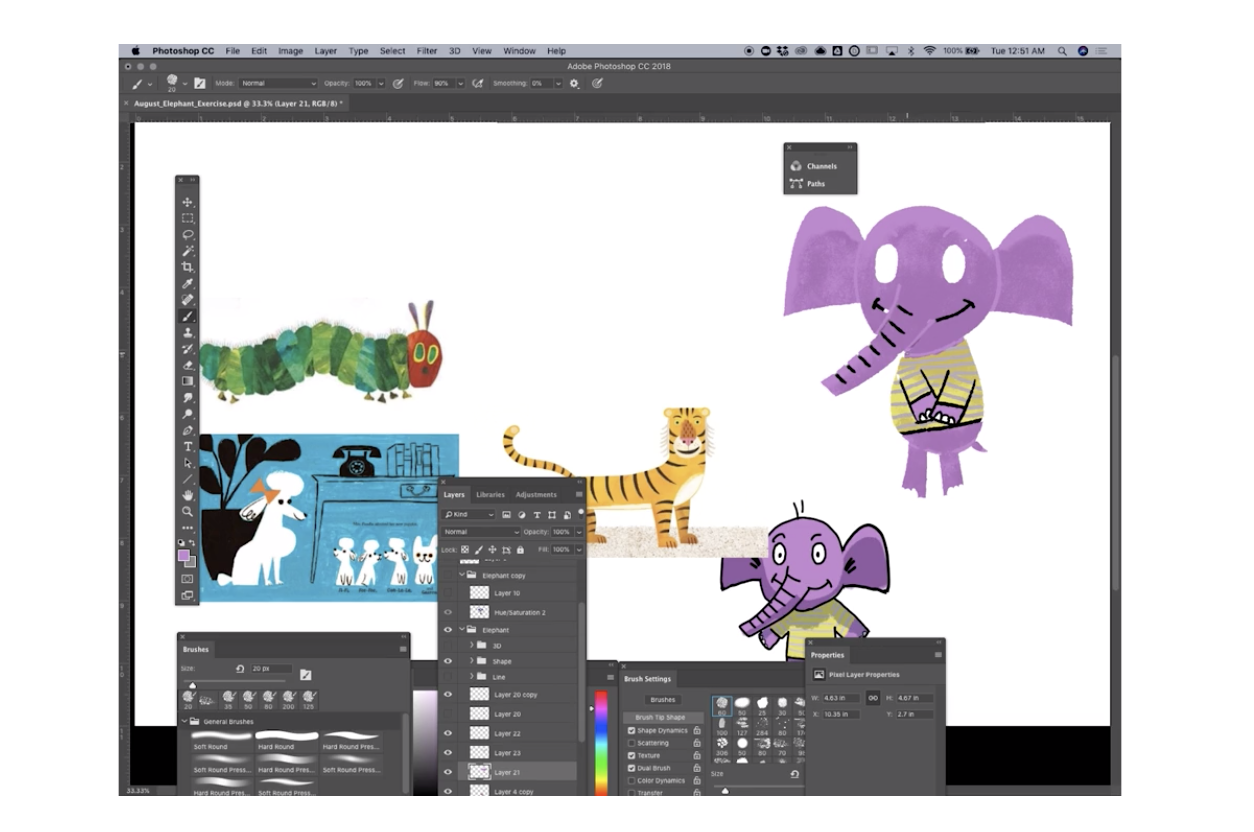Select the Crop tool

click(187, 267)
